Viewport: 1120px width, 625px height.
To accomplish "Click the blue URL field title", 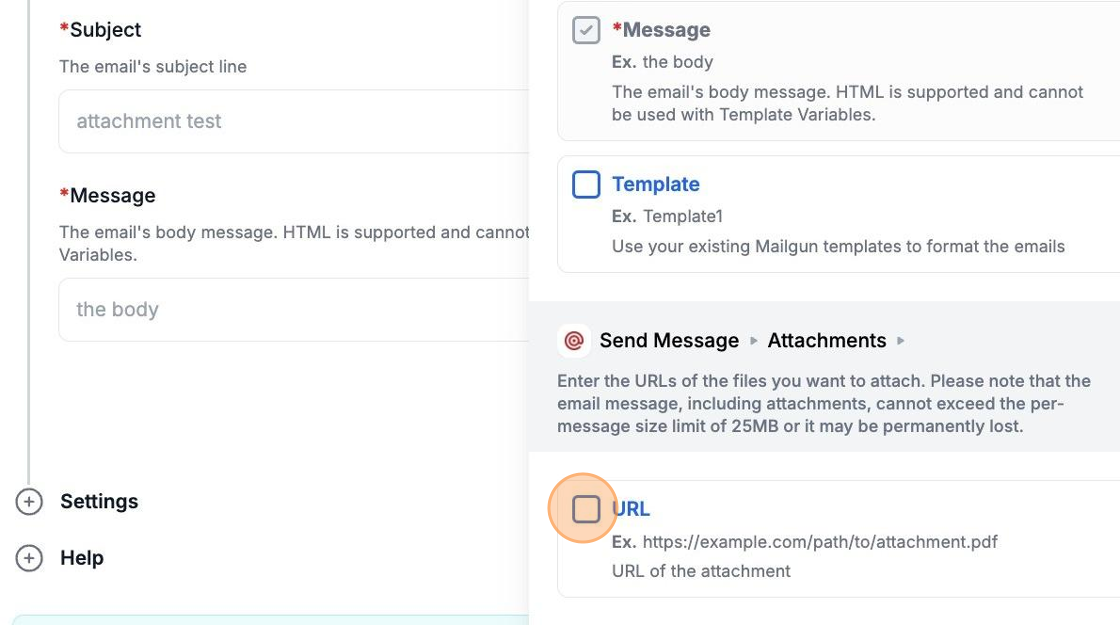I will [631, 509].
